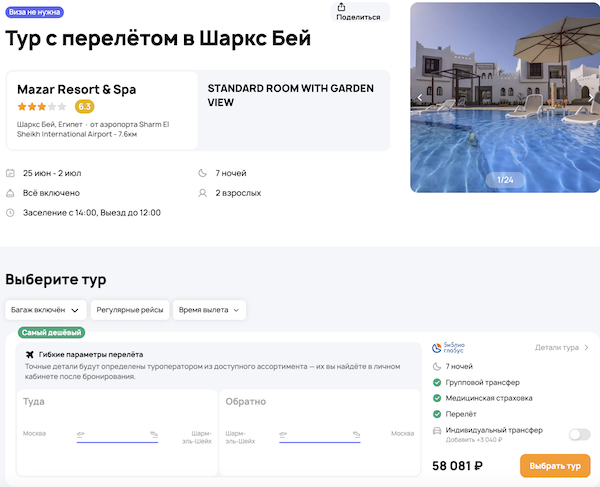The height and width of the screenshot is (487, 600).
Task: Enable the Индивидуальный трансфер toggle
Action: (578, 434)
